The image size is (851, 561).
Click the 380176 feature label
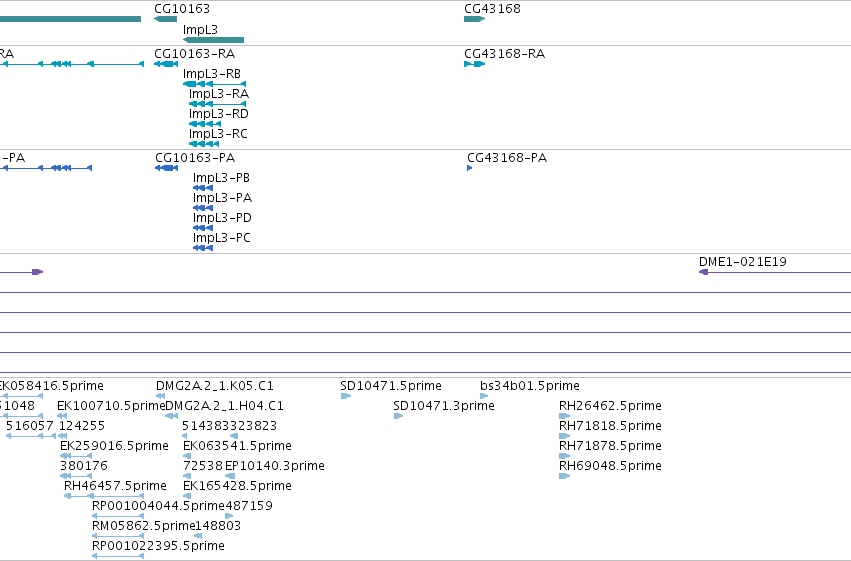[x=84, y=466]
